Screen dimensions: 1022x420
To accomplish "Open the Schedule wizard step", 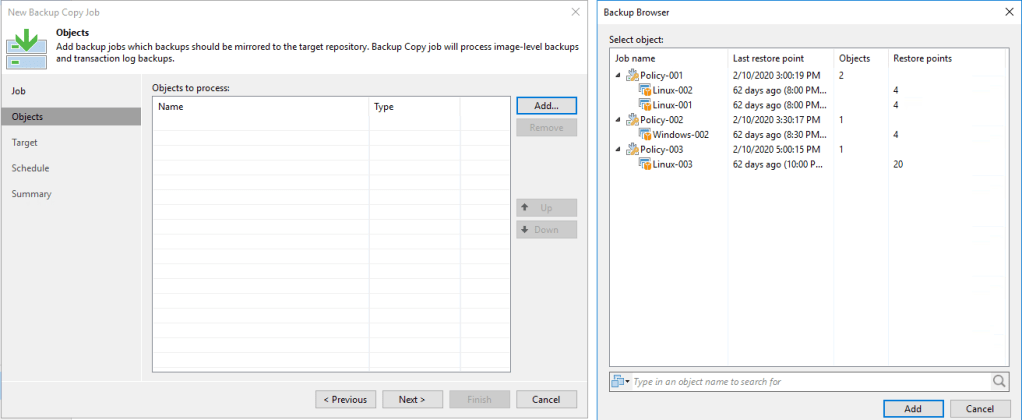I will pos(30,168).
